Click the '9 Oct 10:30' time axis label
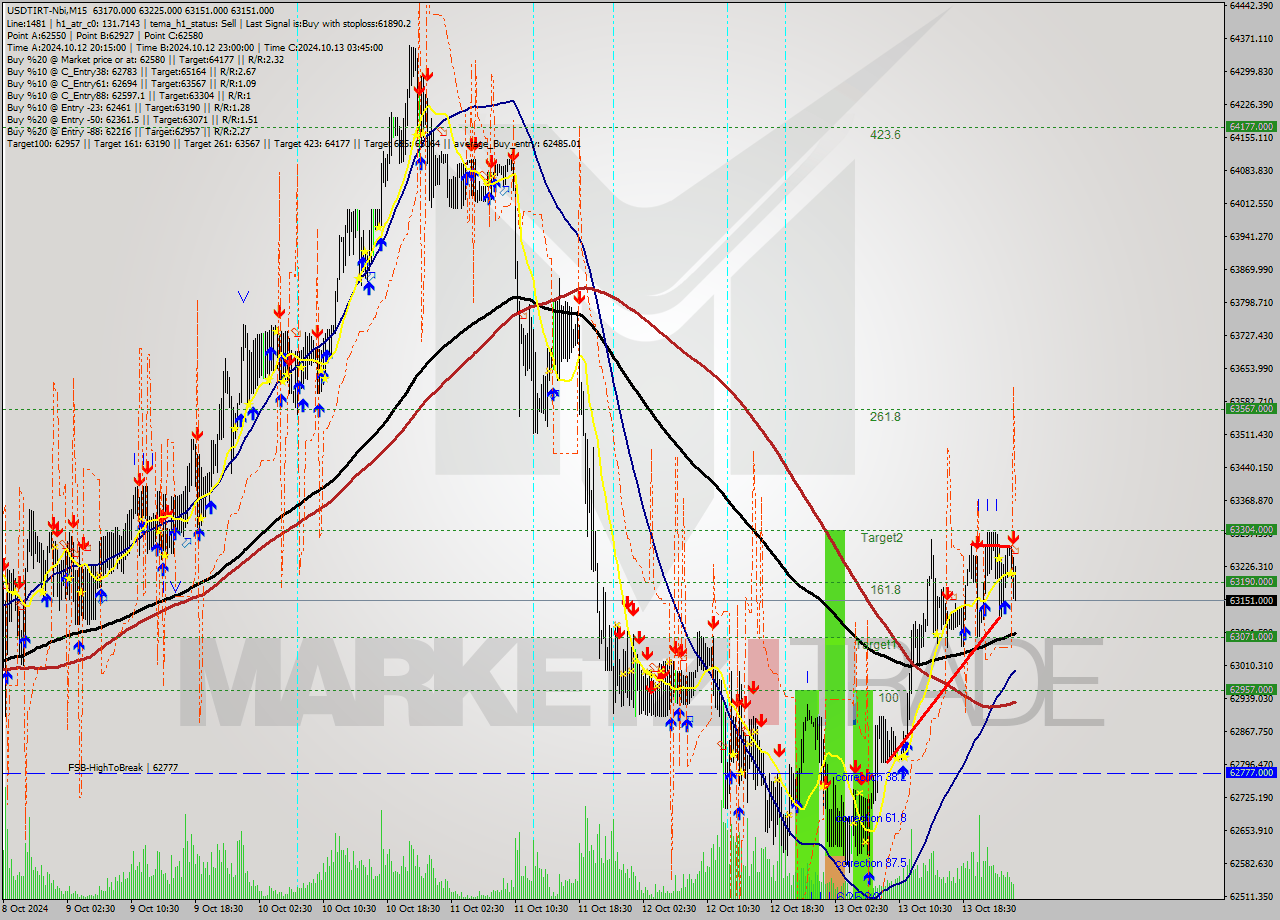 click(154, 909)
